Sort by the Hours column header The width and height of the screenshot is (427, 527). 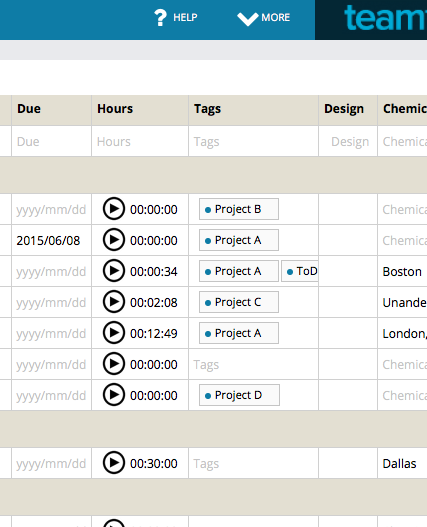click(115, 109)
